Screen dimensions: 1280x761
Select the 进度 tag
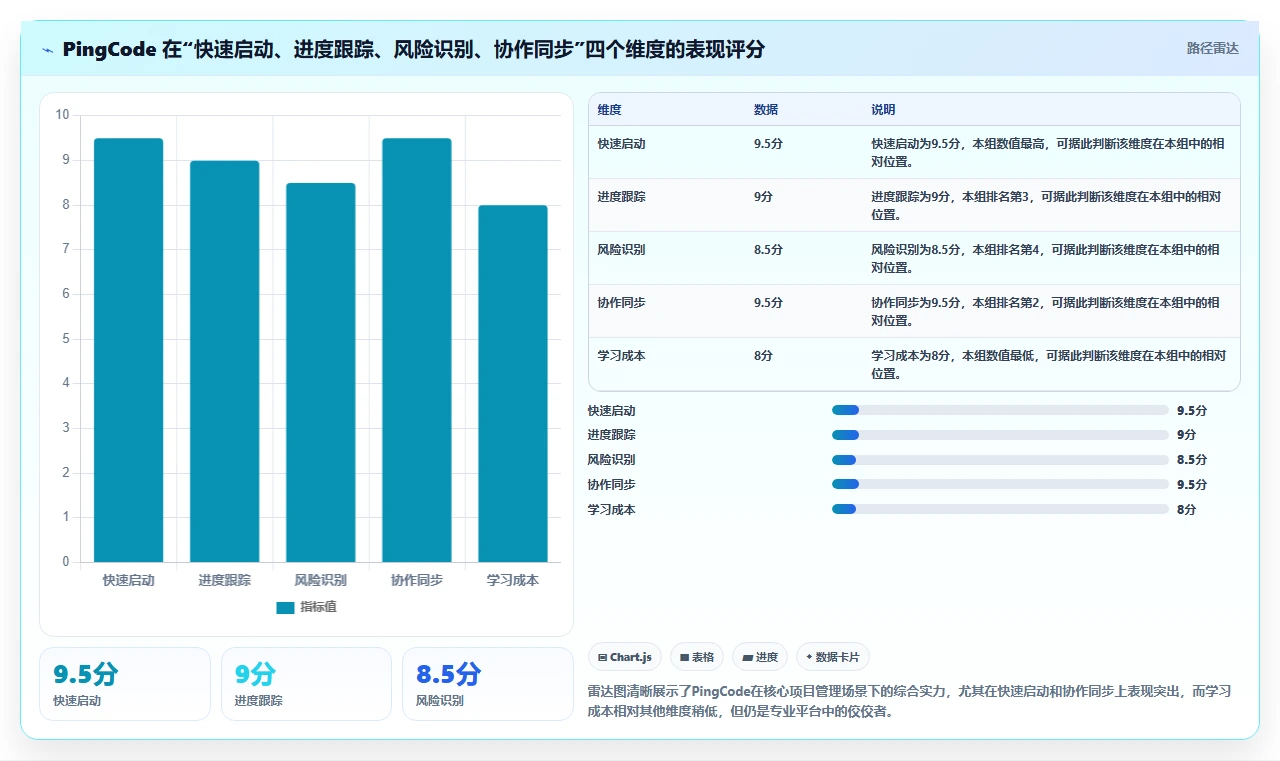(x=760, y=657)
